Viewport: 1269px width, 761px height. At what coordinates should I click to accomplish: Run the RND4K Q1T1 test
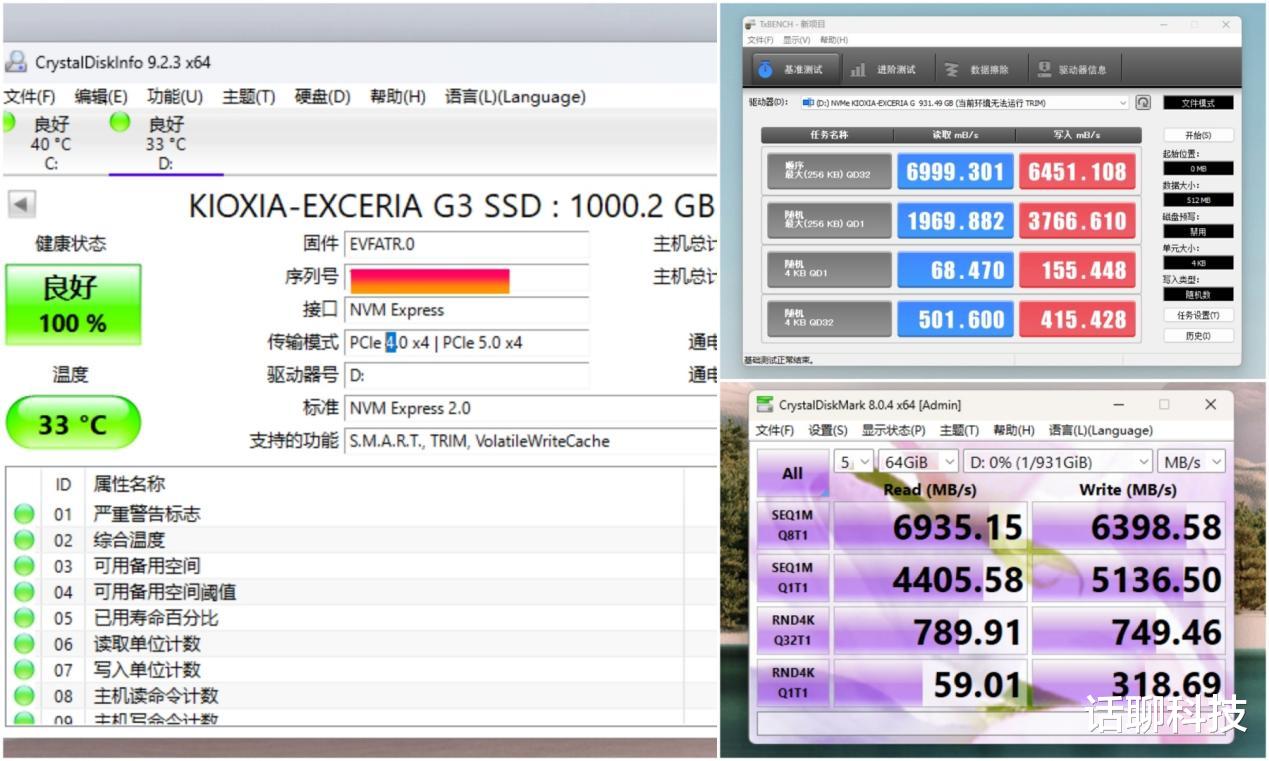tap(792, 683)
